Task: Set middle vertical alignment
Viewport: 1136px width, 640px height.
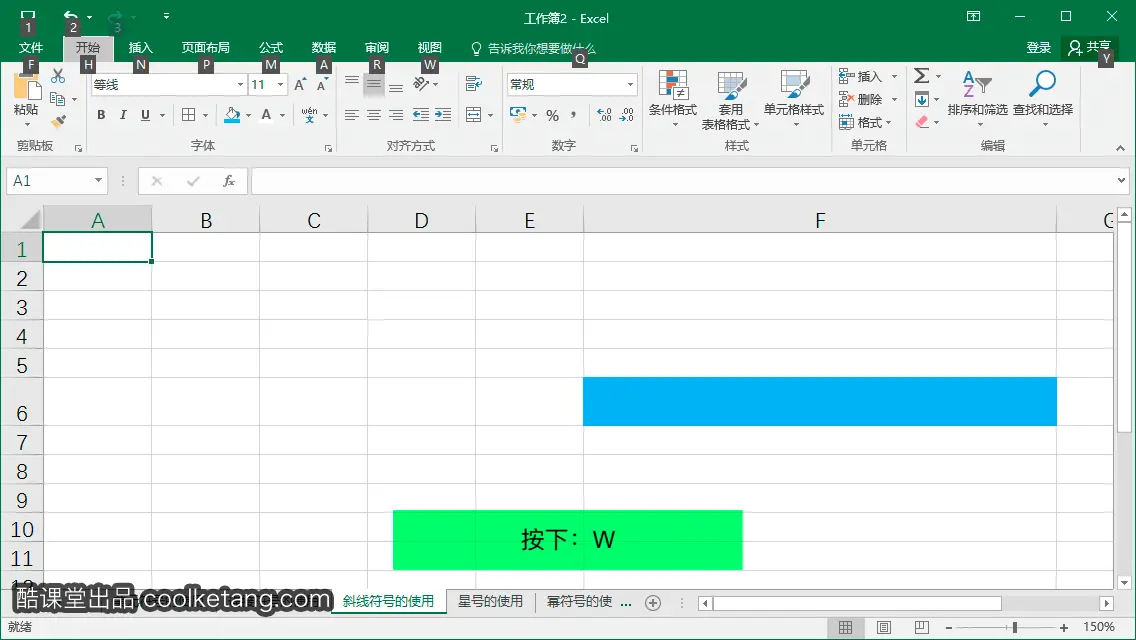Action: click(374, 85)
